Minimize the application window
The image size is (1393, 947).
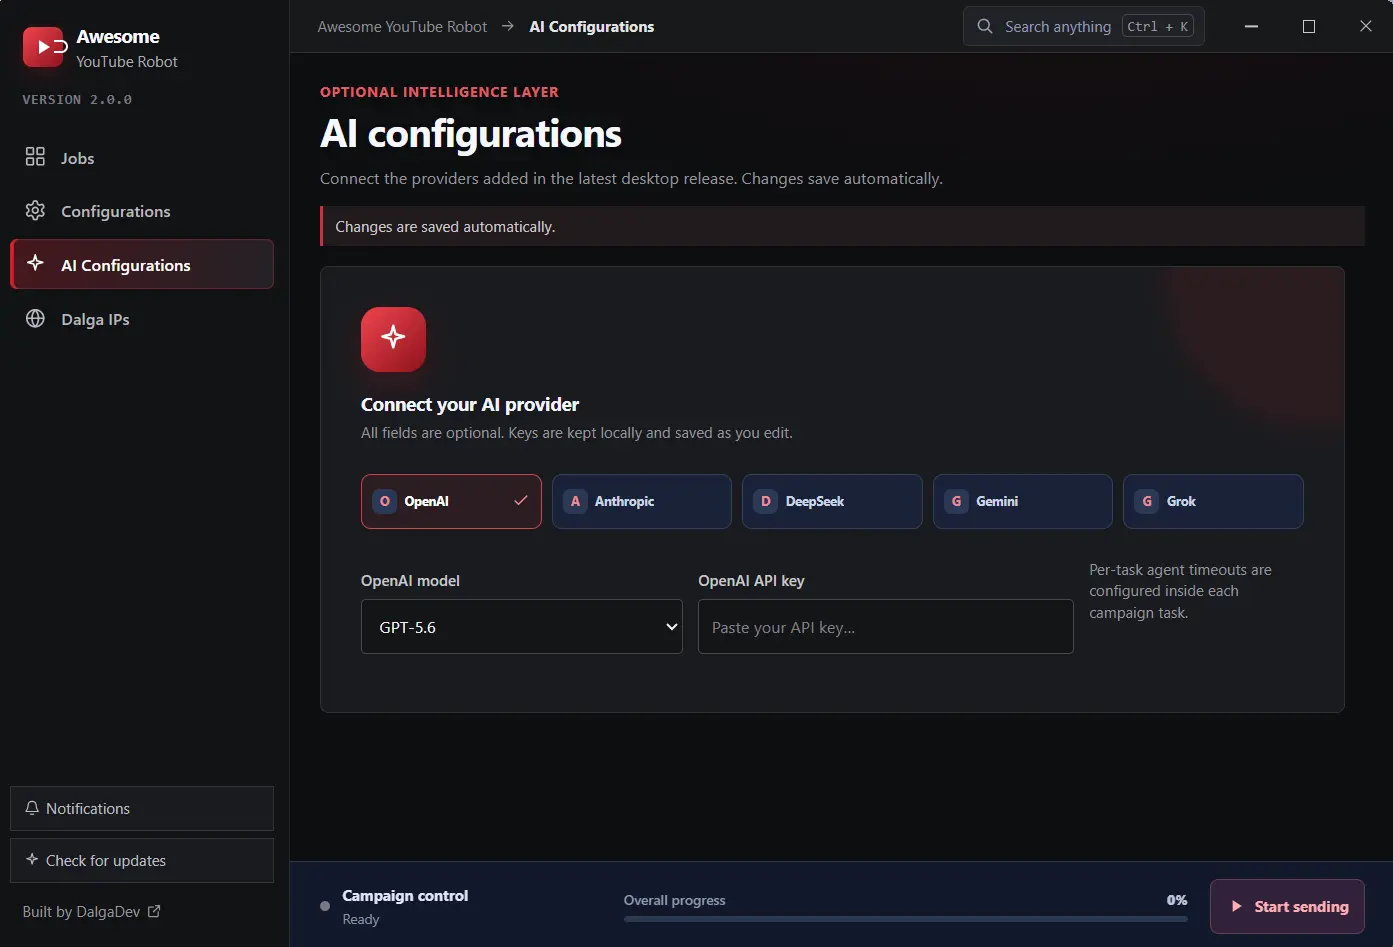(x=1251, y=26)
